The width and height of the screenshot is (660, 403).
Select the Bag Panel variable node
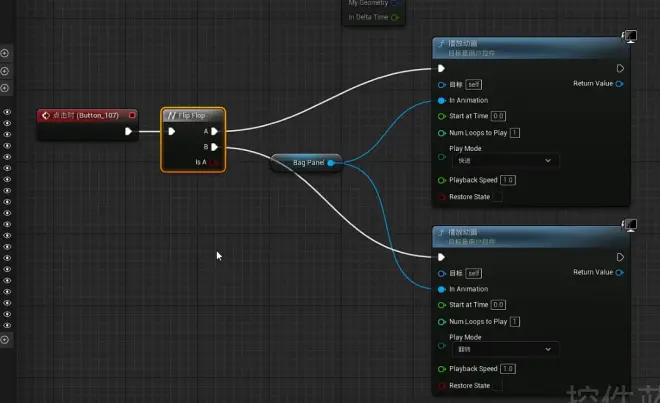coord(306,163)
